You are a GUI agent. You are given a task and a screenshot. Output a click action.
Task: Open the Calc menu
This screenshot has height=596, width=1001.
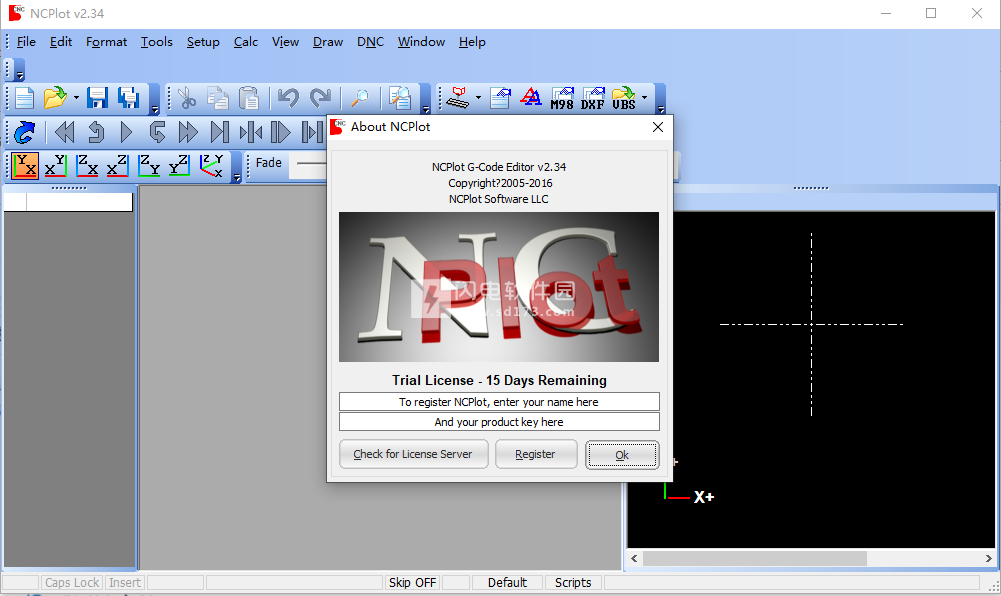246,42
